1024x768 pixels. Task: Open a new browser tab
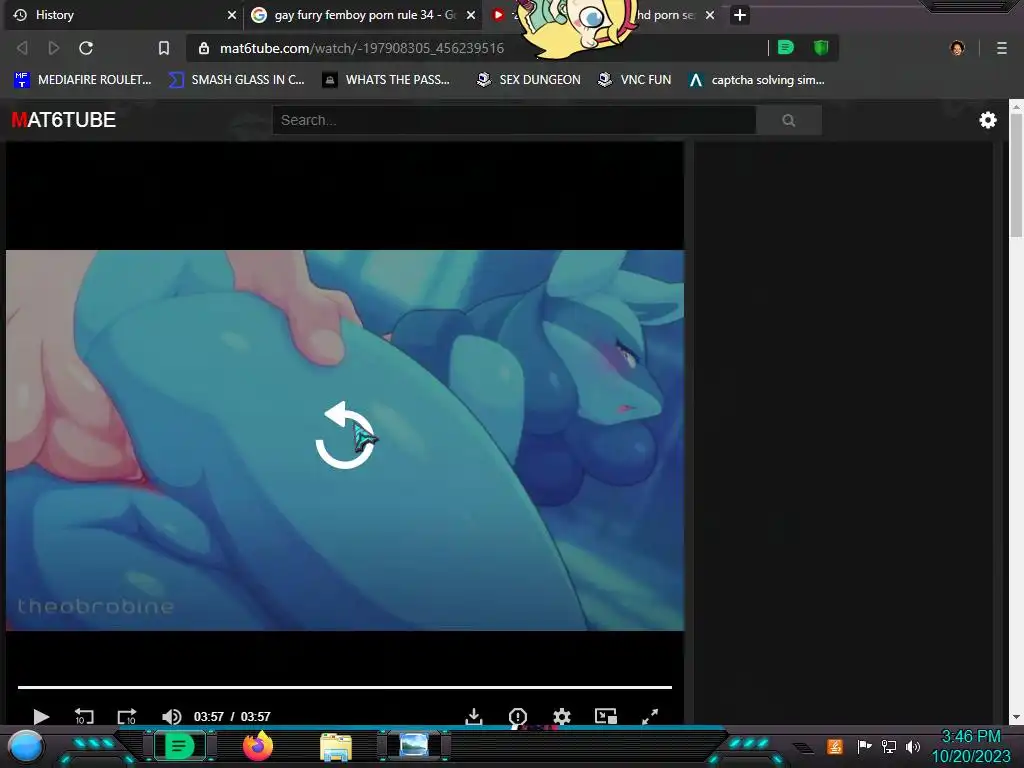coord(739,14)
